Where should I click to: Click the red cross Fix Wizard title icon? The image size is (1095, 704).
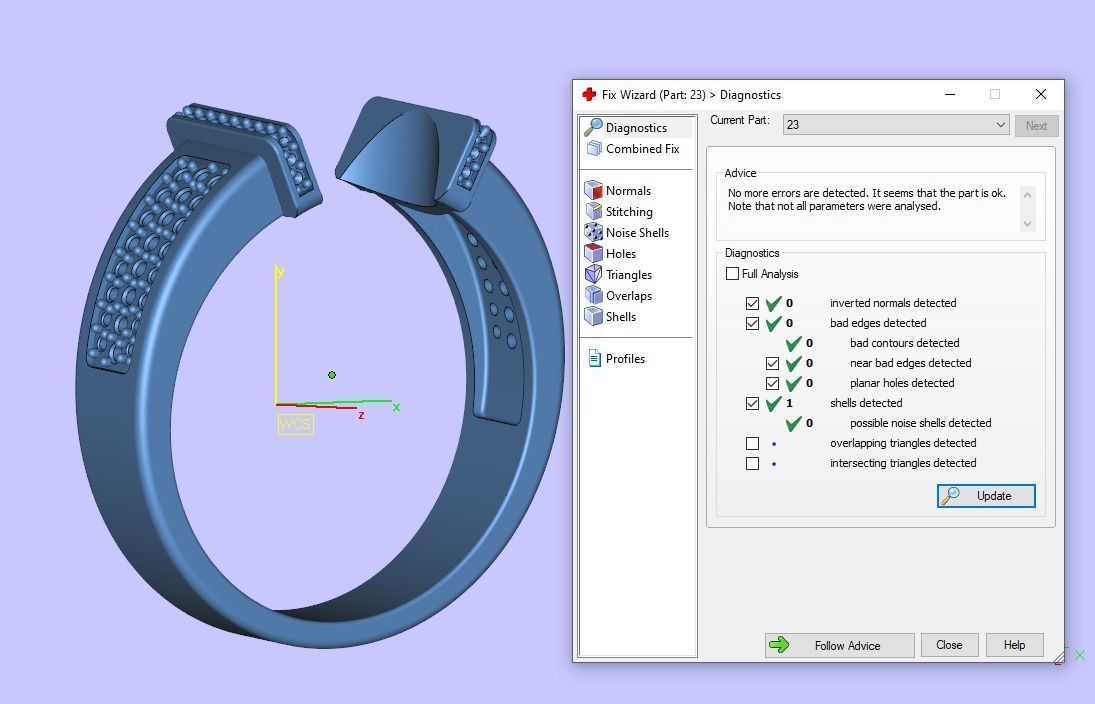[x=589, y=94]
